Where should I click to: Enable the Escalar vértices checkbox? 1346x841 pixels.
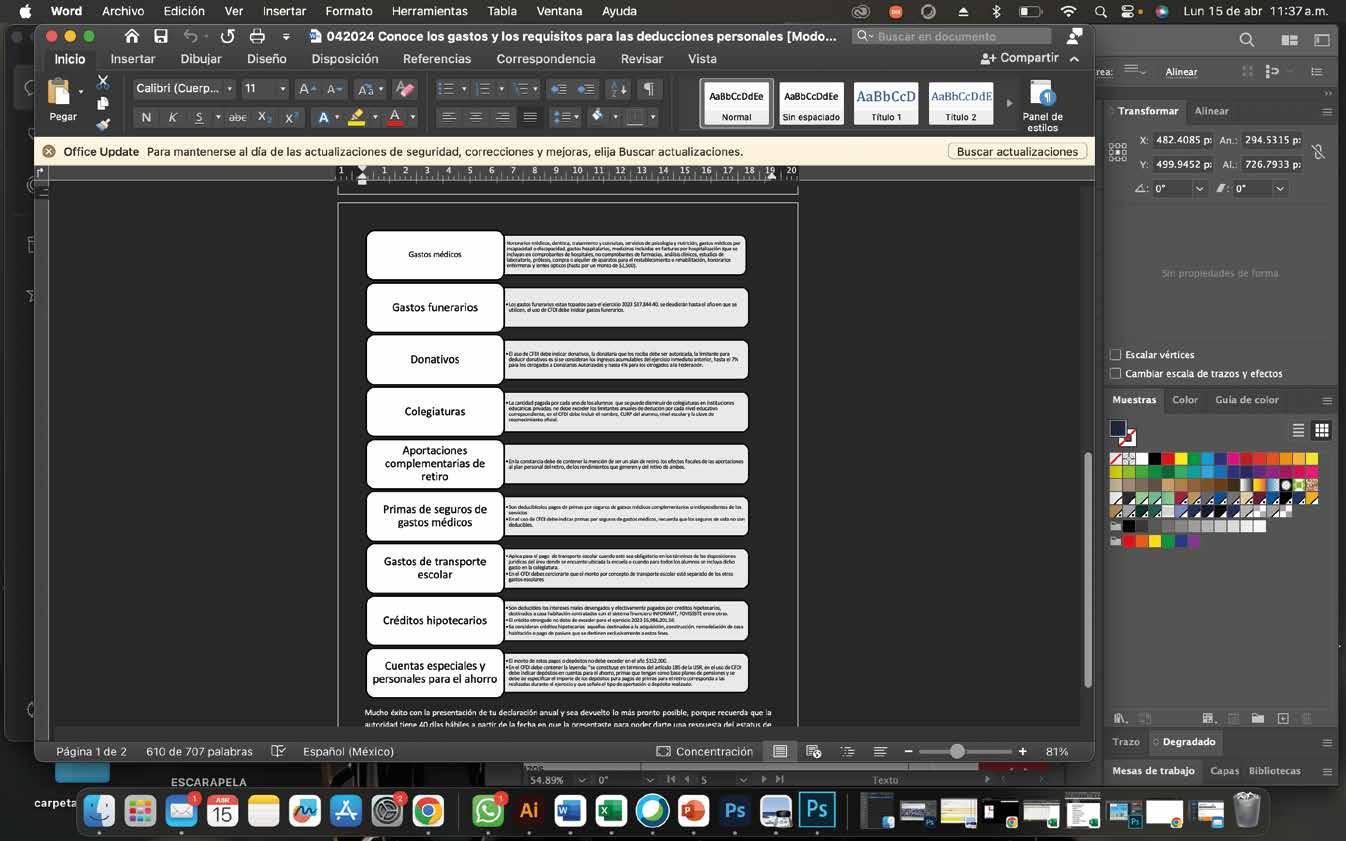coord(1116,354)
